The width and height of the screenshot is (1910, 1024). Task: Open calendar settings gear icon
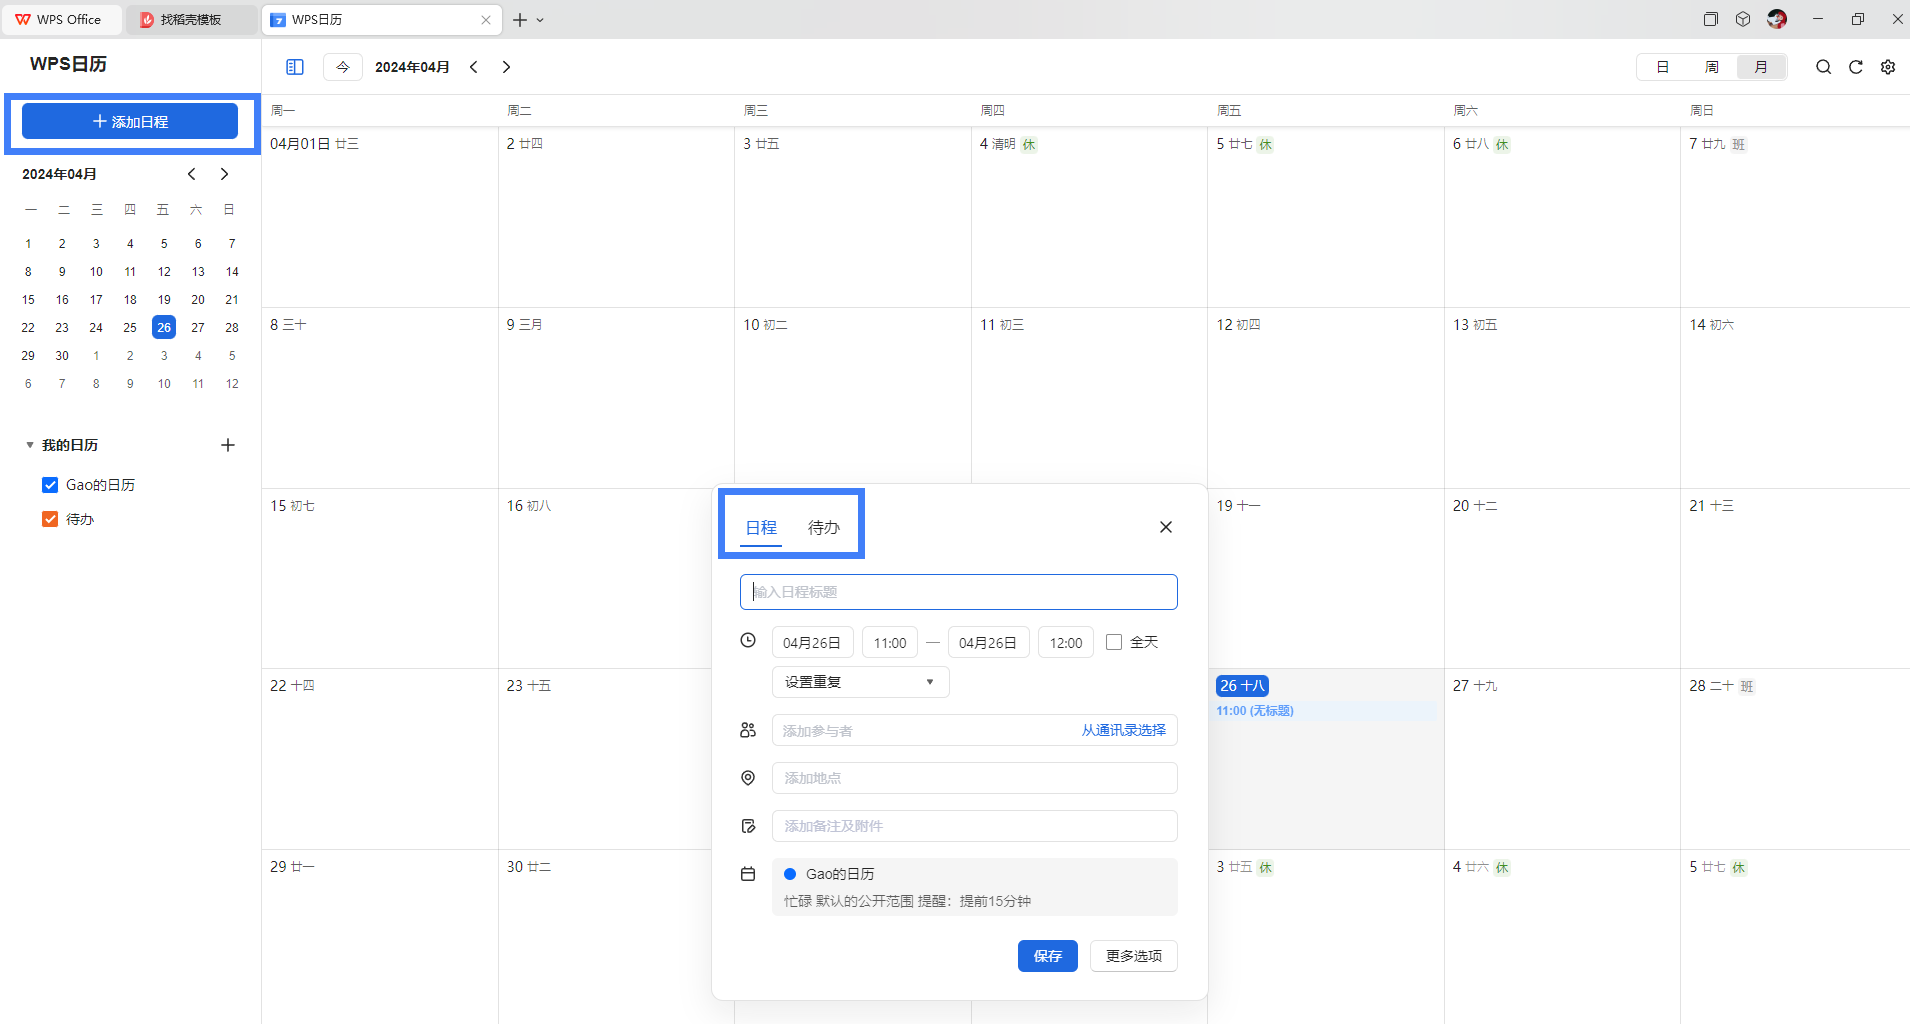pyautogui.click(x=1888, y=67)
